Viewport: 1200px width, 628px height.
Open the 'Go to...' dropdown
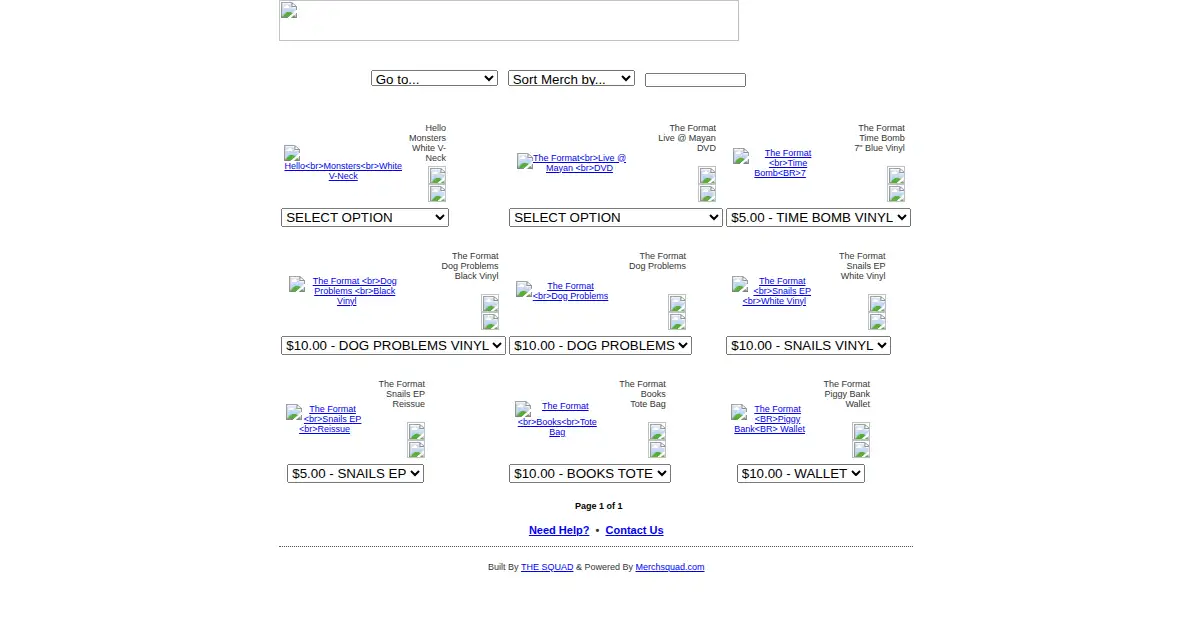point(434,79)
